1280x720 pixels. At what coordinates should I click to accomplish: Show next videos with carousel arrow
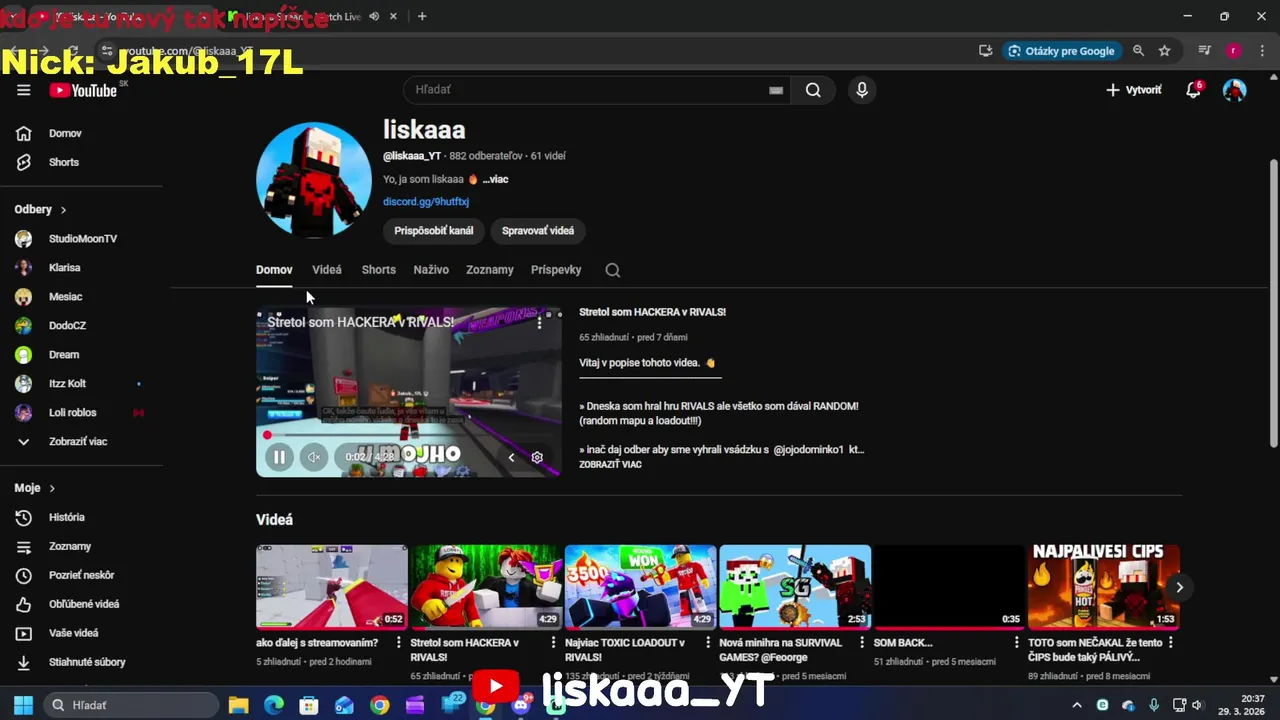[x=1179, y=587]
